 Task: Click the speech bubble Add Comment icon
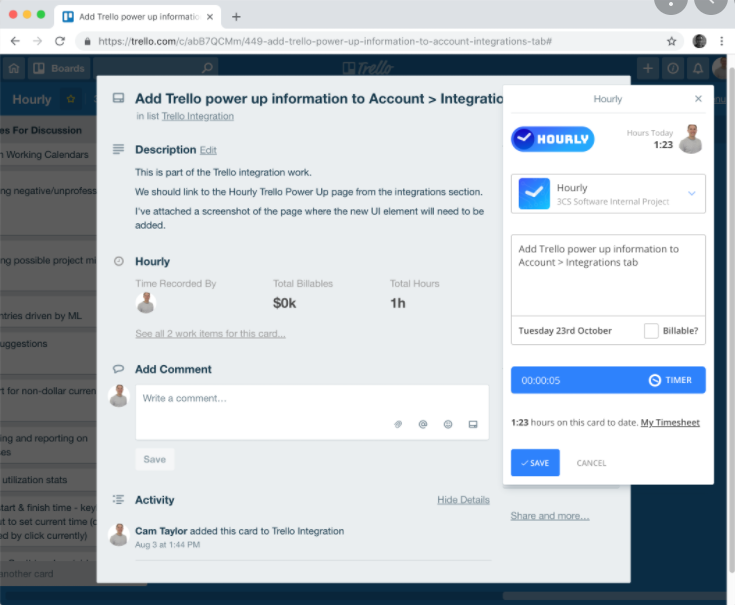pyautogui.click(x=118, y=369)
